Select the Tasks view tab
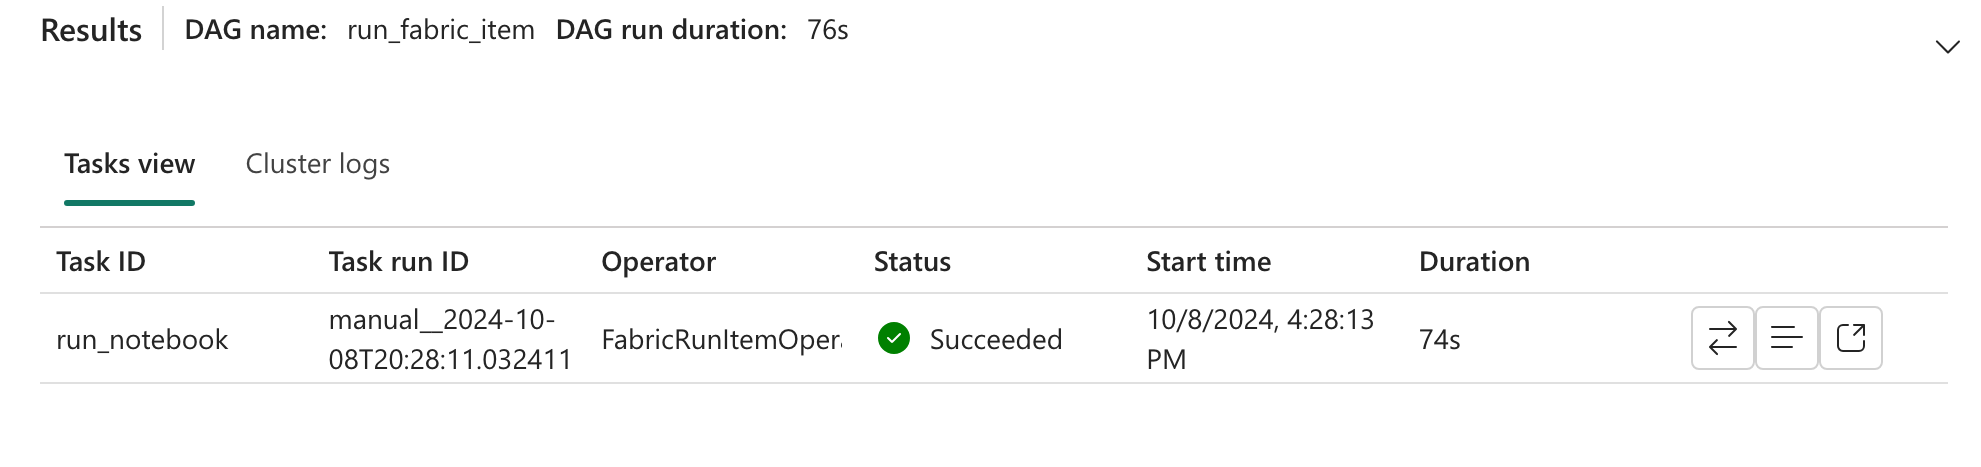This screenshot has width=1981, height=467. tap(129, 164)
